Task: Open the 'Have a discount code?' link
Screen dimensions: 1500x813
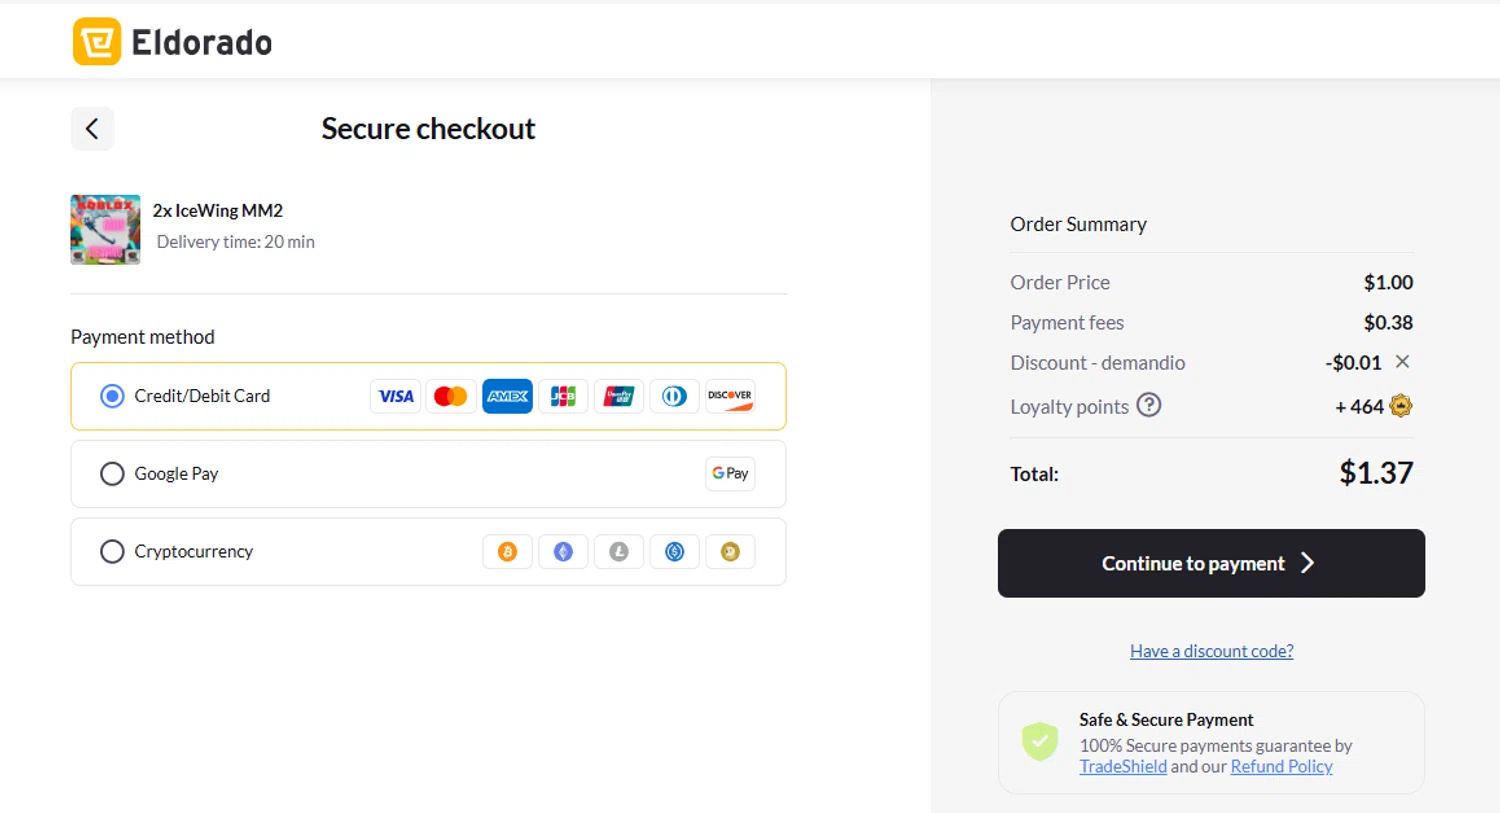Action: [x=1211, y=651]
